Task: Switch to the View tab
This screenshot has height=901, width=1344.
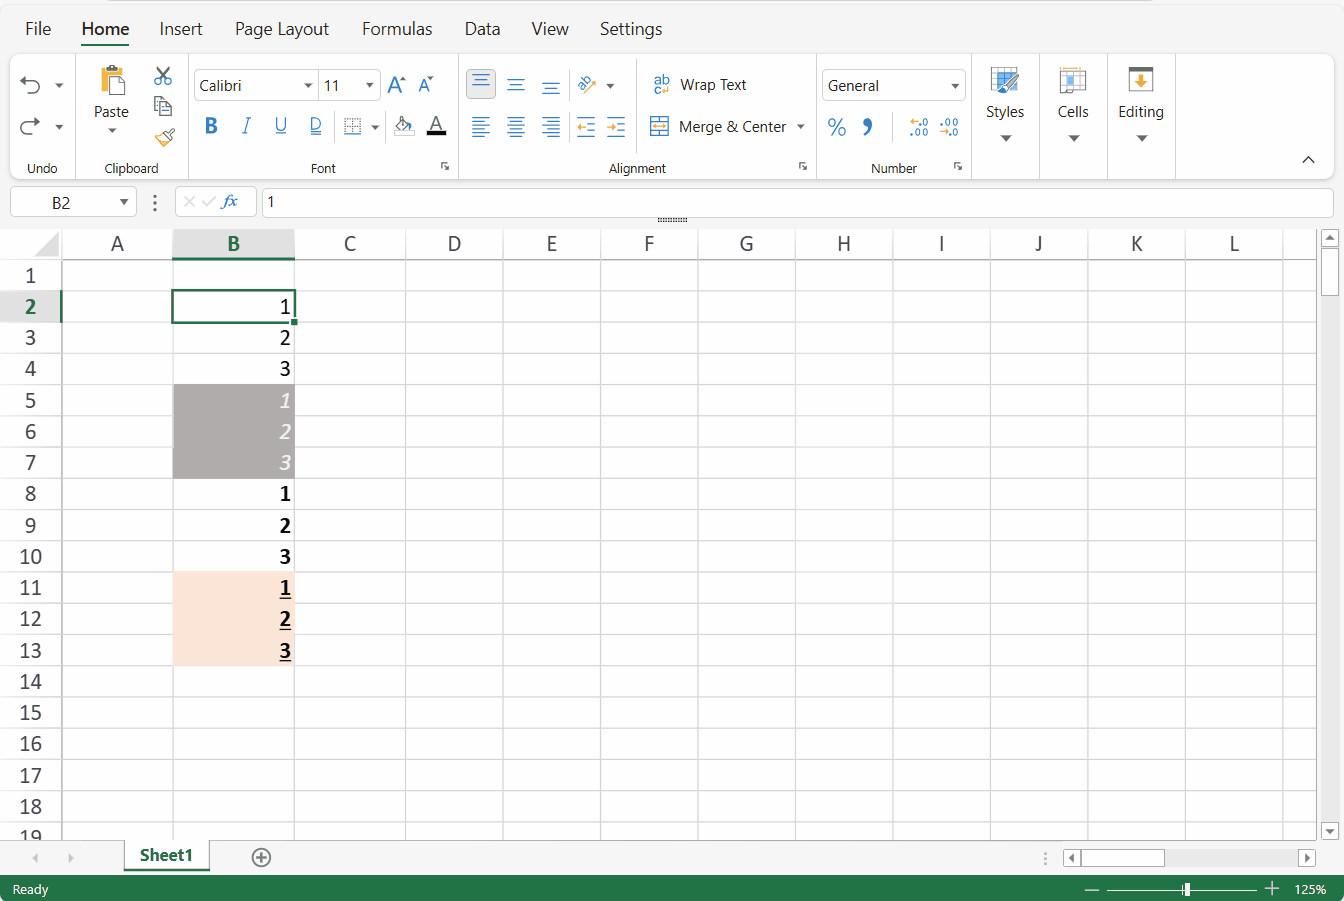Action: pyautogui.click(x=550, y=29)
